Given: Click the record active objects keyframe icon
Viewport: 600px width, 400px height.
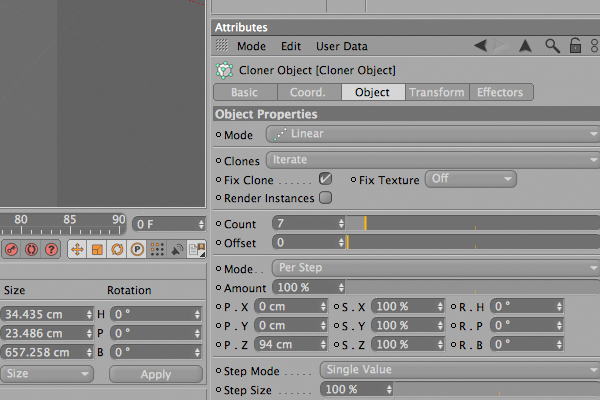Looking at the screenshot, I should [11, 250].
